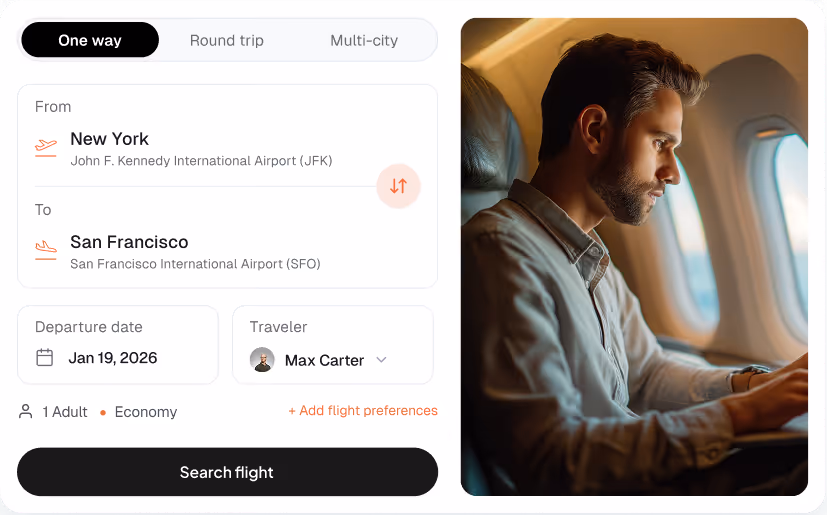The image size is (827, 515).
Task: Click the orange dot before Economy
Action: click(x=103, y=412)
